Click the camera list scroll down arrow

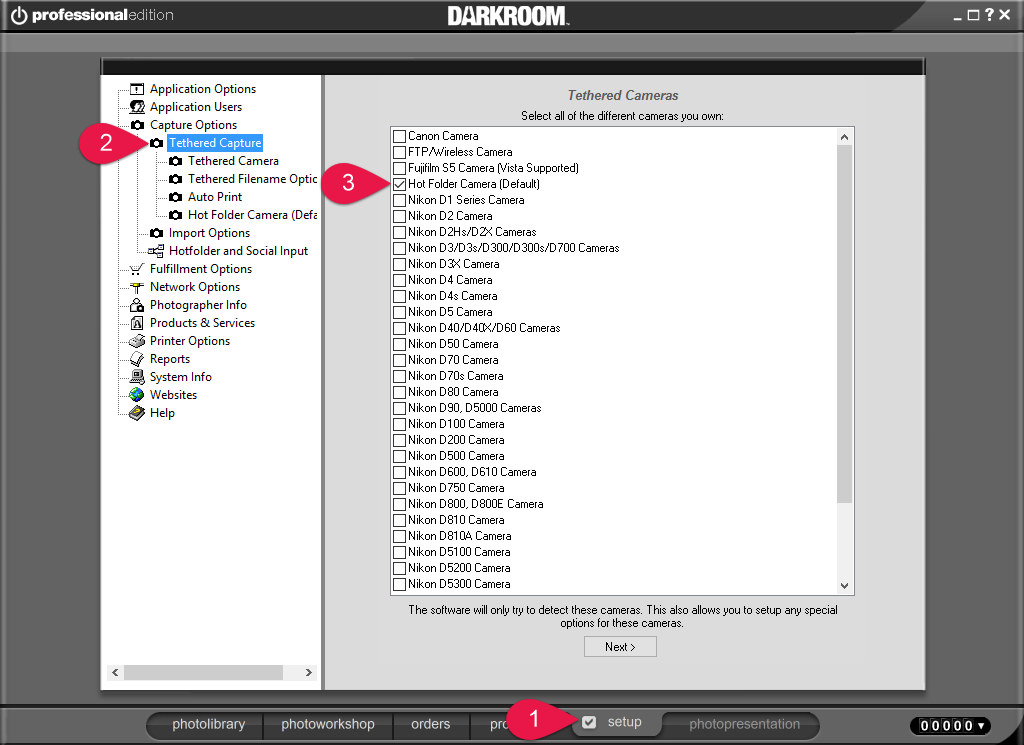[844, 586]
